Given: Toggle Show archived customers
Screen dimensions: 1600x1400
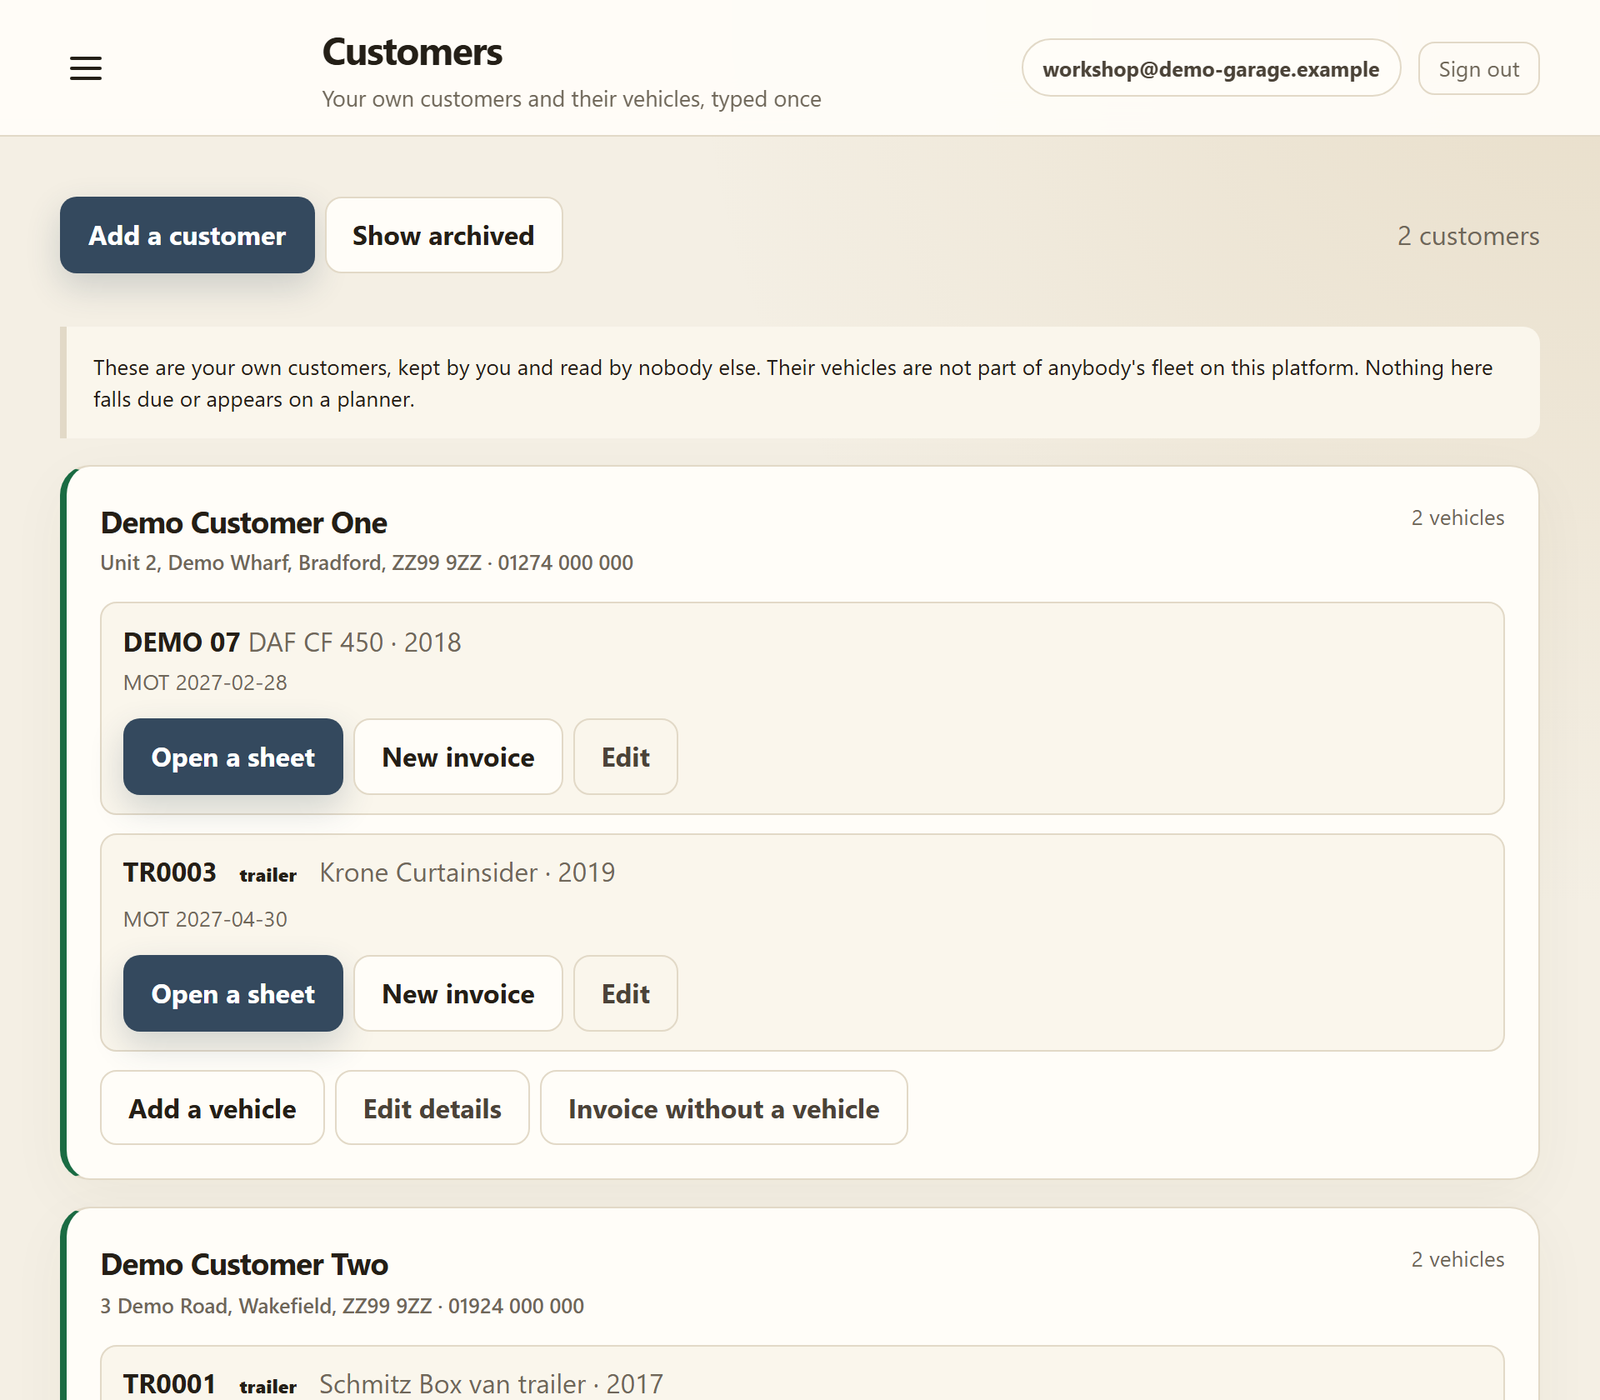Looking at the screenshot, I should click(x=444, y=235).
